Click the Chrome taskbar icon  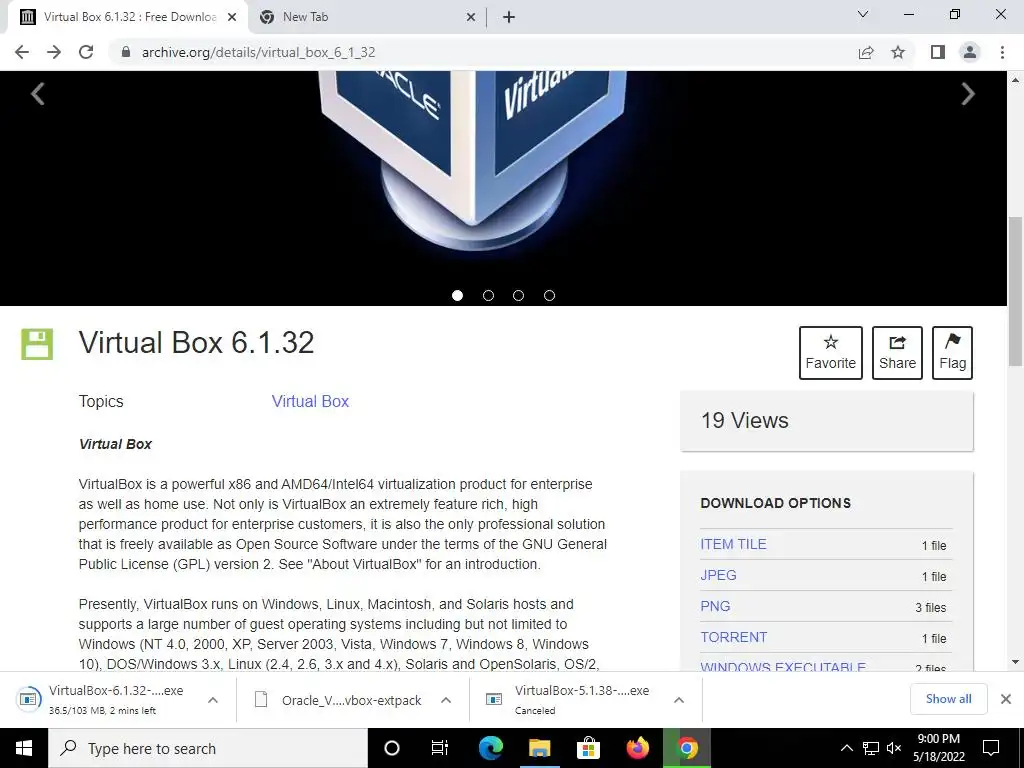(687, 748)
